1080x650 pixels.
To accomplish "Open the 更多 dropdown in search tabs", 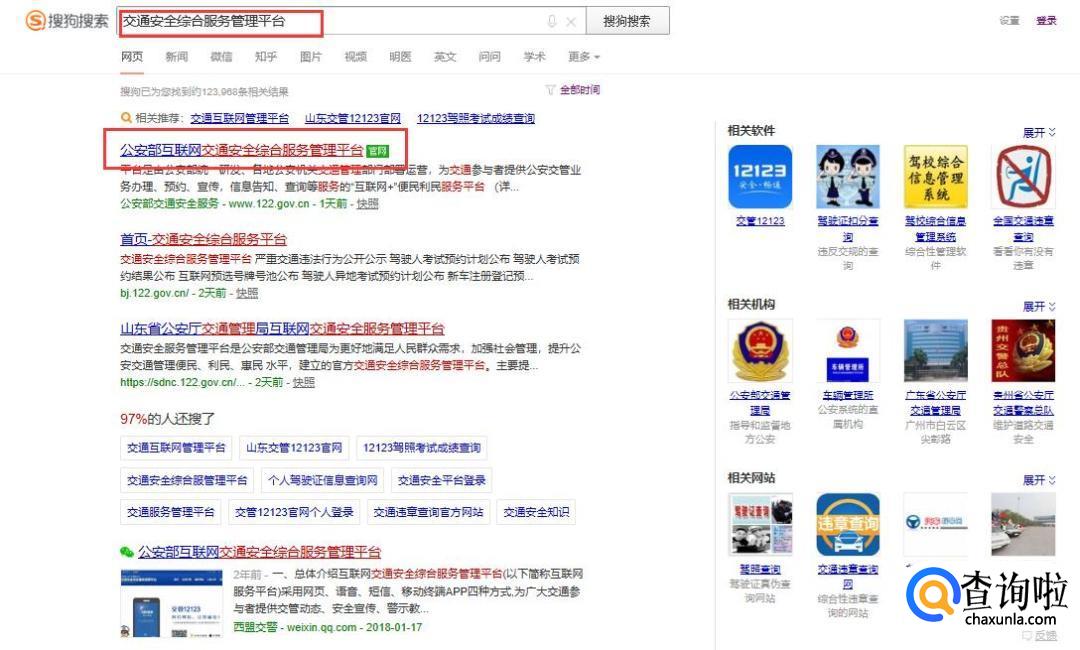I will point(584,57).
